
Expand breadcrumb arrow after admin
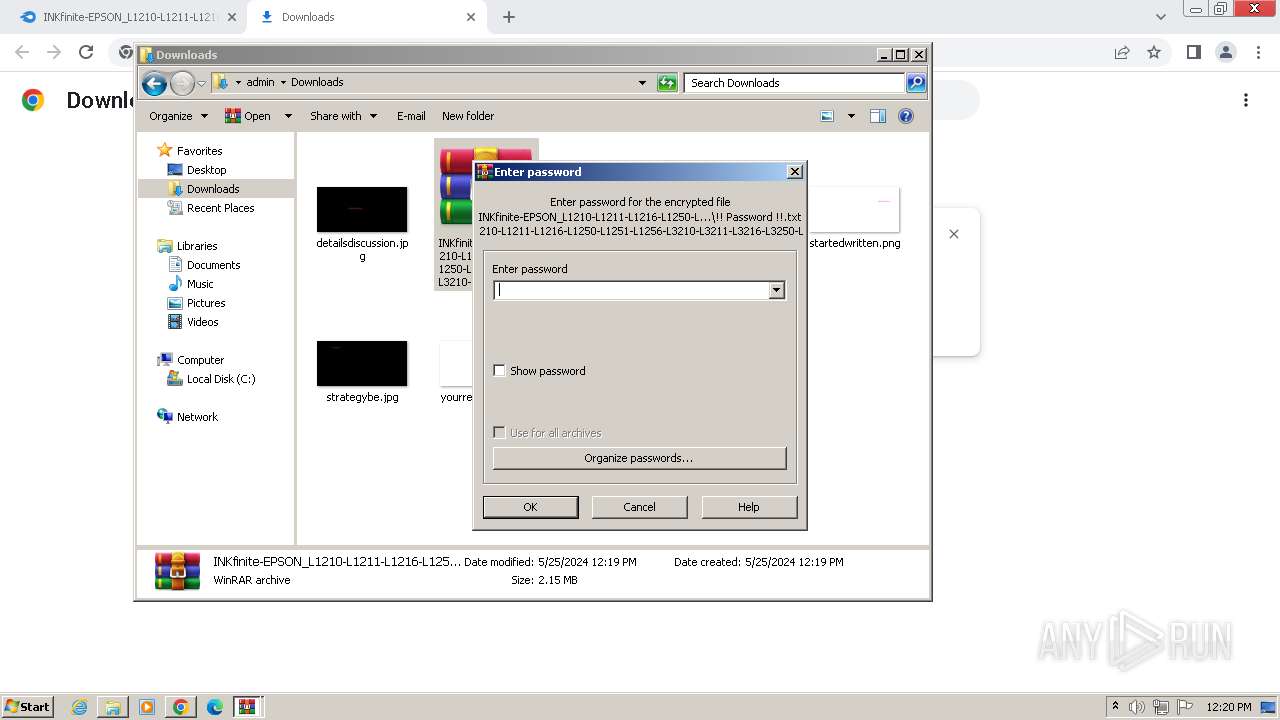(x=283, y=83)
